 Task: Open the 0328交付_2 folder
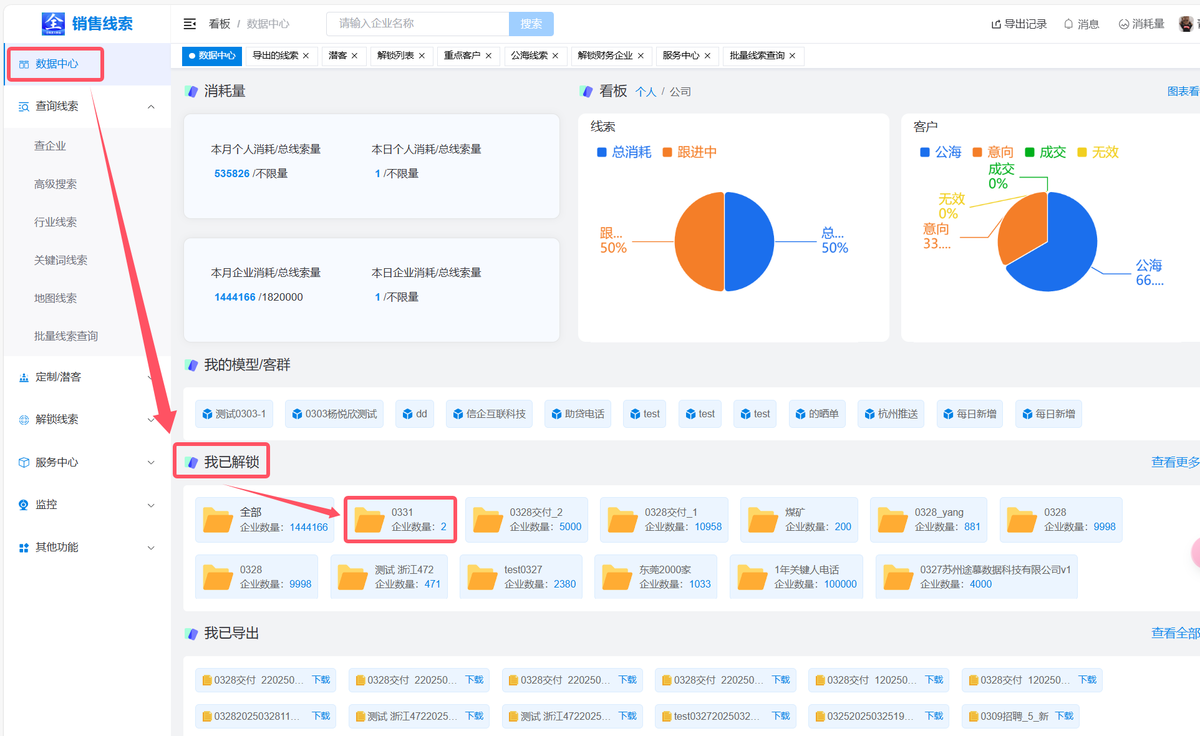pyautogui.click(x=527, y=520)
